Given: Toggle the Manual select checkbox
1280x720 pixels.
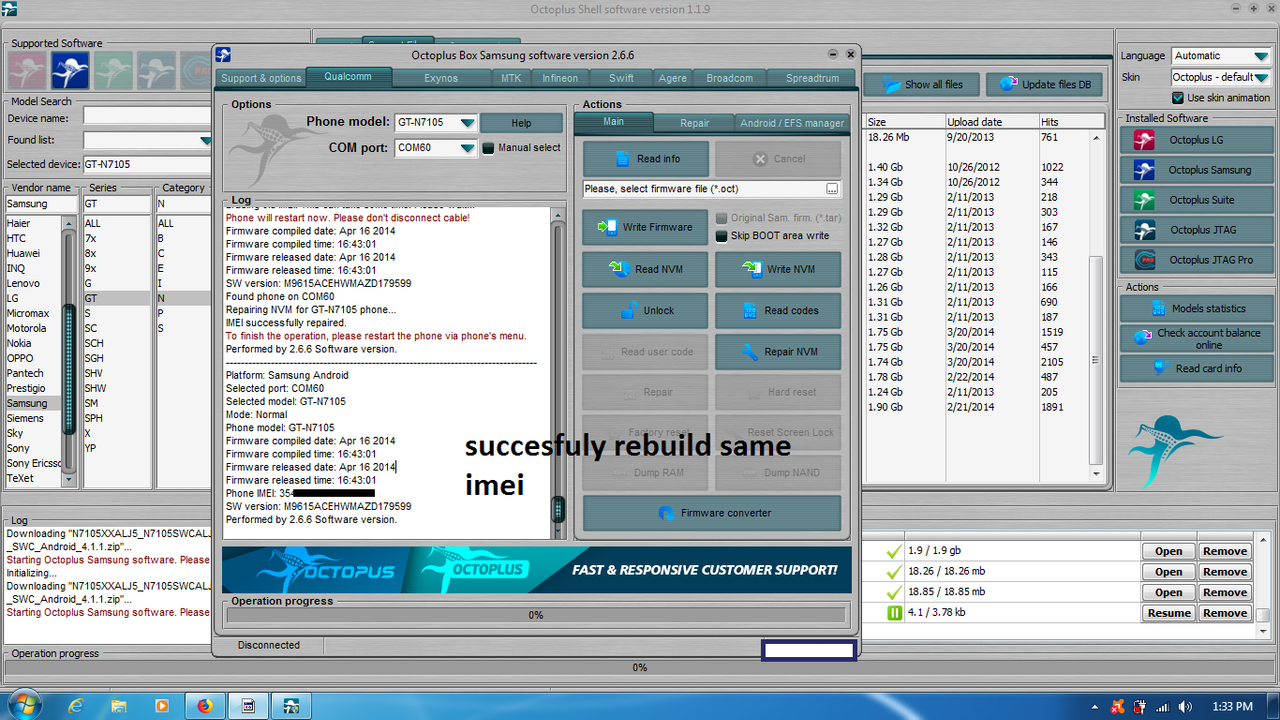Looking at the screenshot, I should (x=489, y=148).
